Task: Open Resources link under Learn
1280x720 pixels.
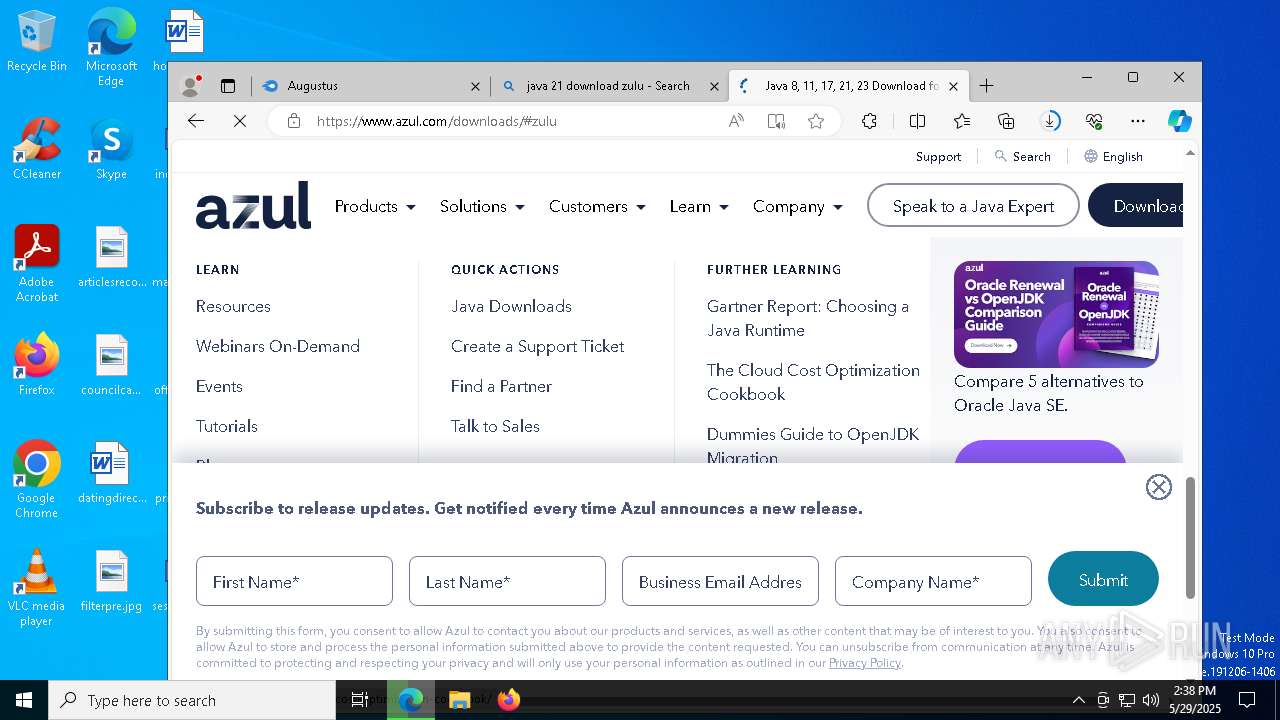Action: pyautogui.click(x=233, y=306)
